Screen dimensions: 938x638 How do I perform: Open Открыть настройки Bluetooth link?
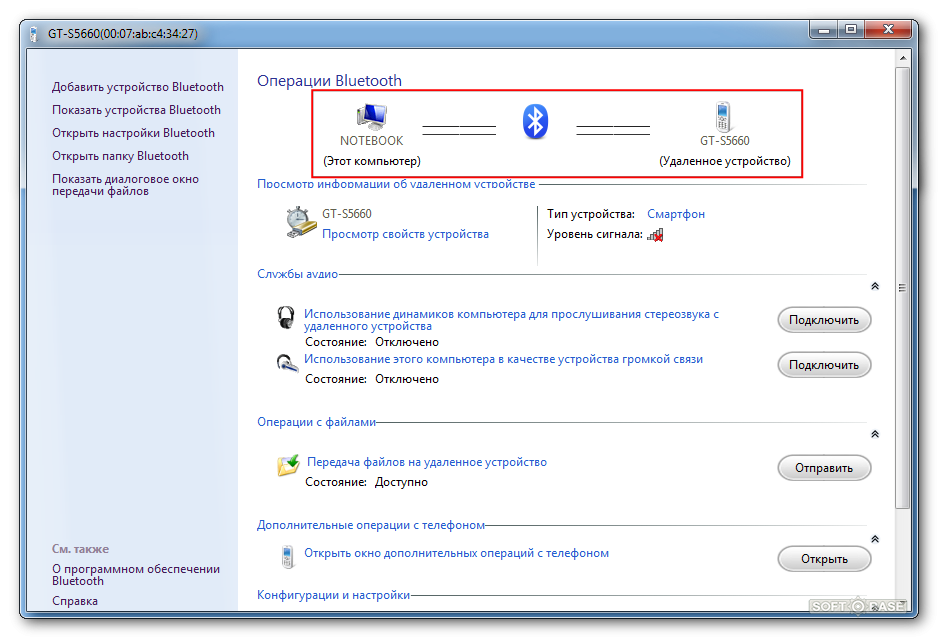point(133,133)
